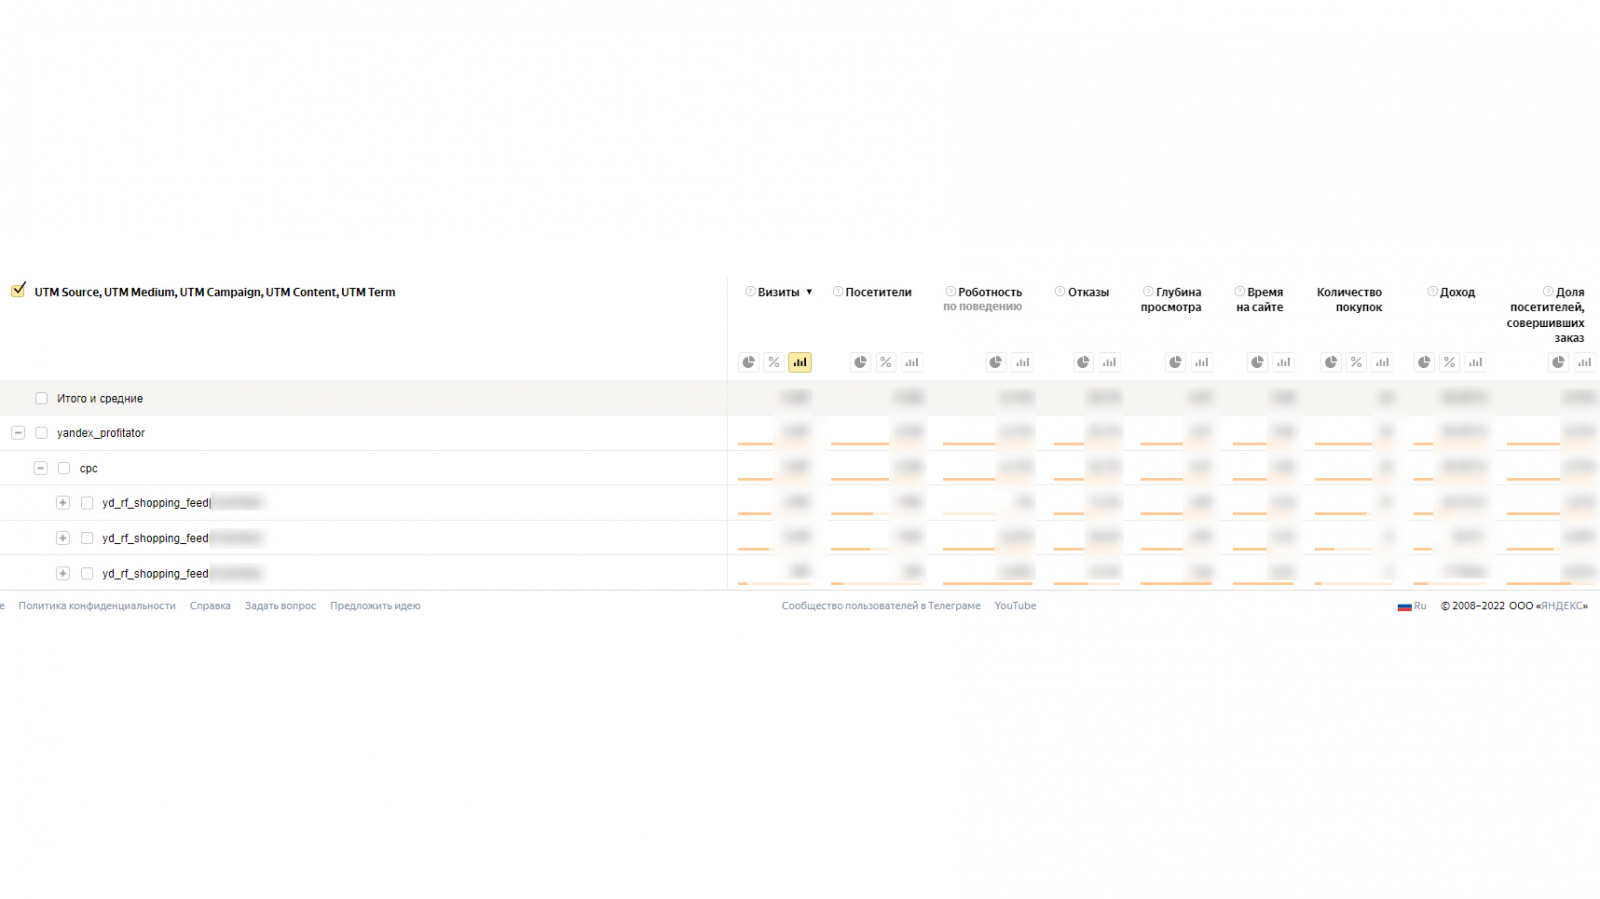Viewport: 1600px width, 899px height.
Task: Open the help hint beside Отказы
Action: pyautogui.click(x=1060, y=292)
